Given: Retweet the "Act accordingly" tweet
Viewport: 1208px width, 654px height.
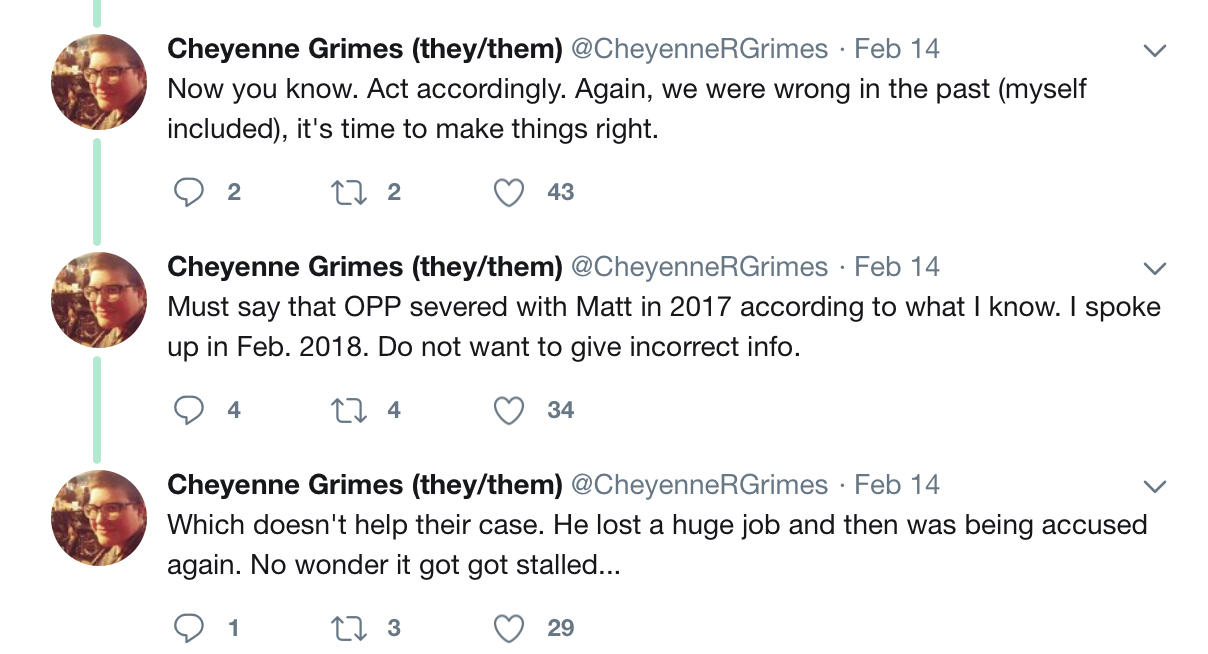Looking at the screenshot, I should [x=349, y=192].
